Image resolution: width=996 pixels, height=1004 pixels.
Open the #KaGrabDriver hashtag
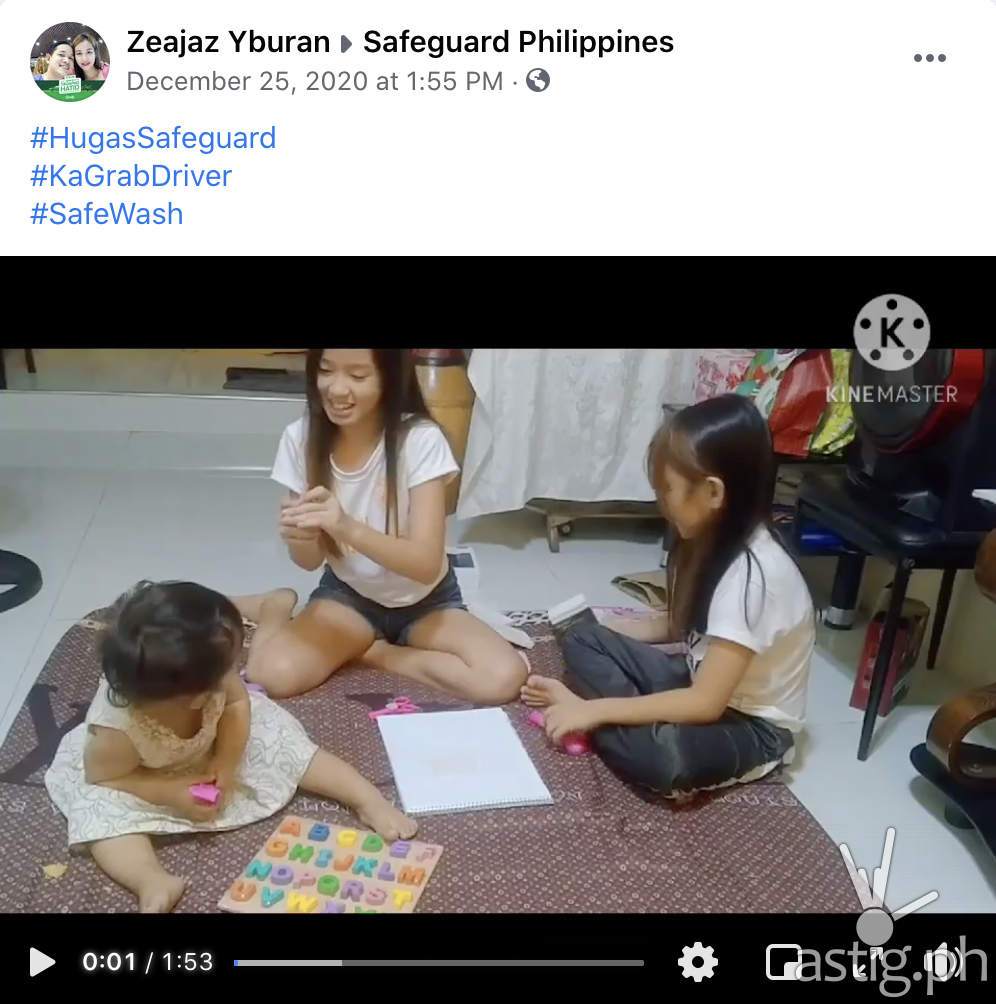[131, 175]
